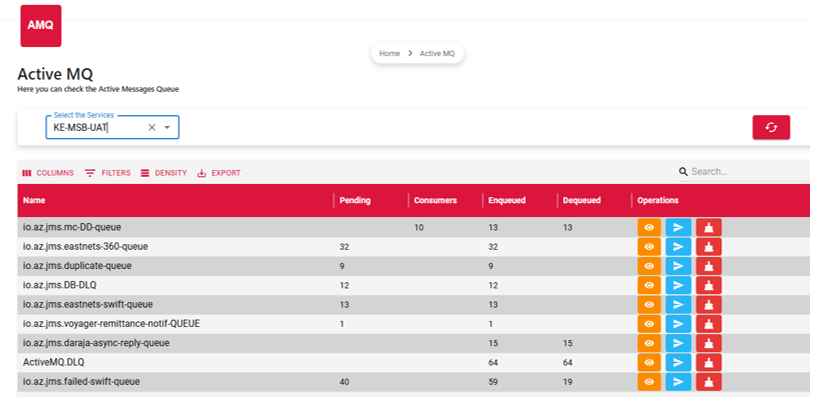Screen dimensions: 814x397
Task: Select the io.az.jms.mc-DD-queue name
Action: pos(72,227)
